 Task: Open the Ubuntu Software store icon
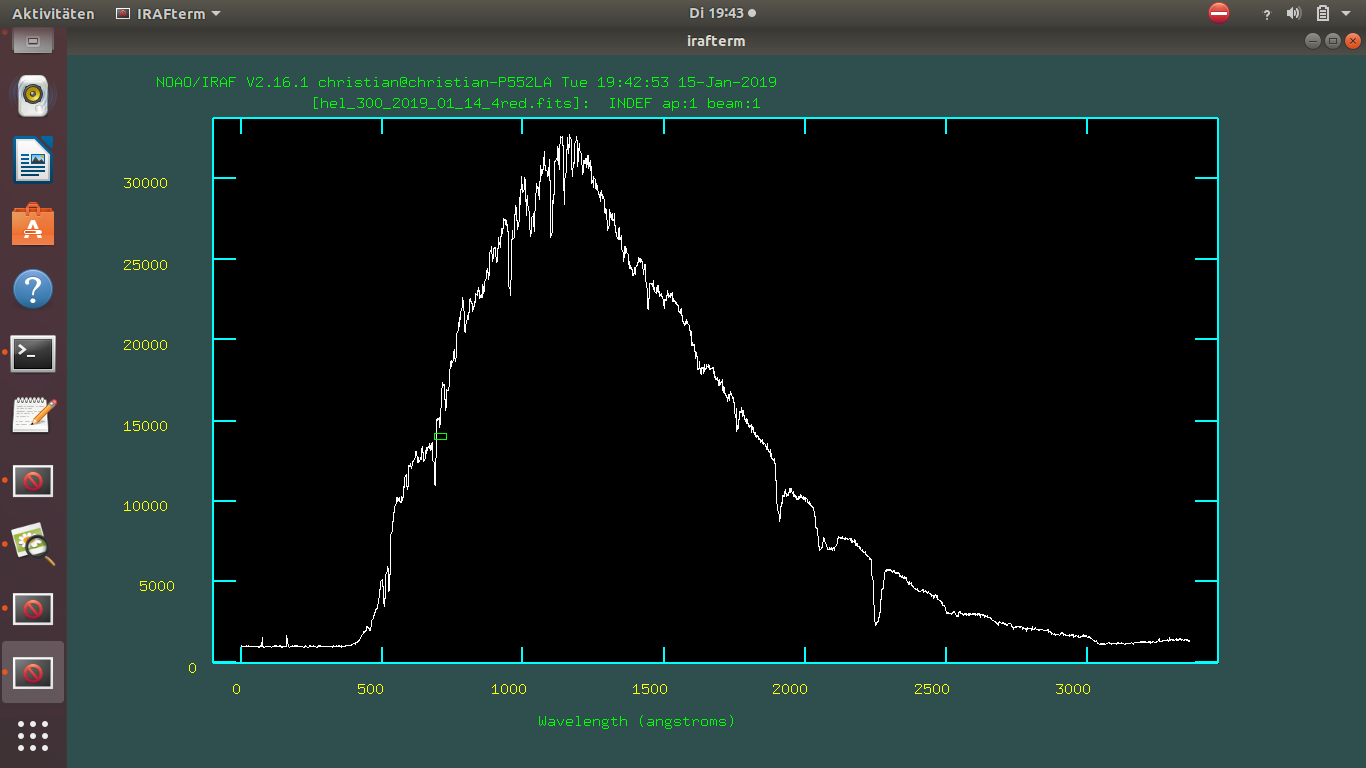tap(33, 225)
